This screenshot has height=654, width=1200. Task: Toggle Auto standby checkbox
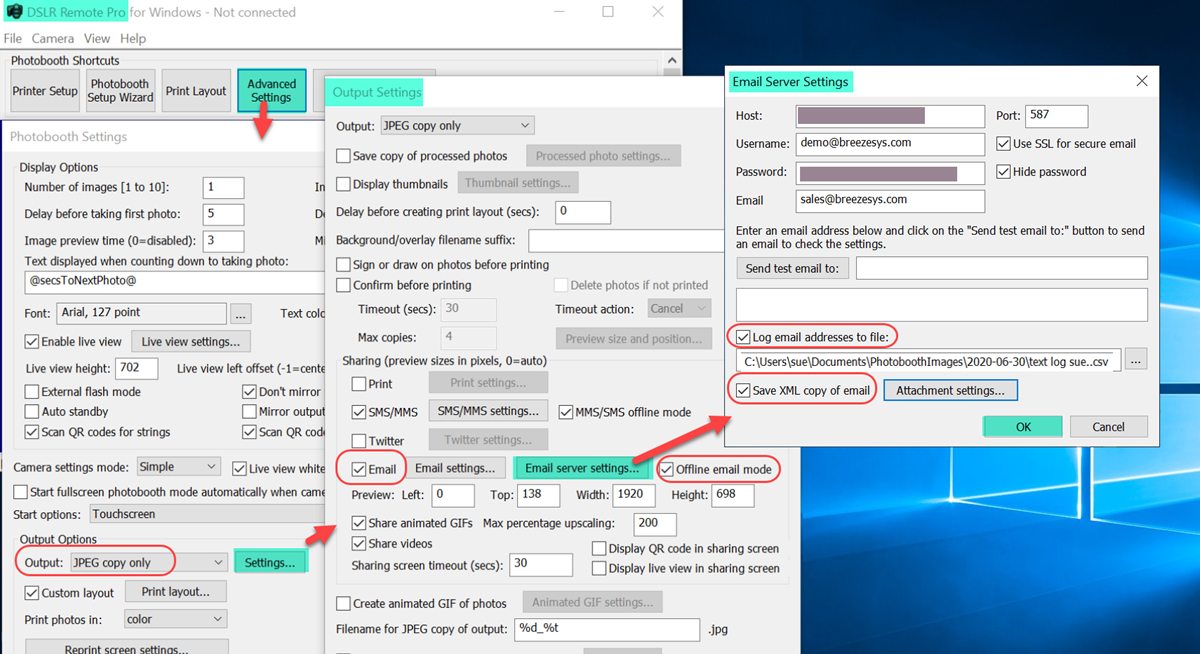pyautogui.click(x=33, y=412)
